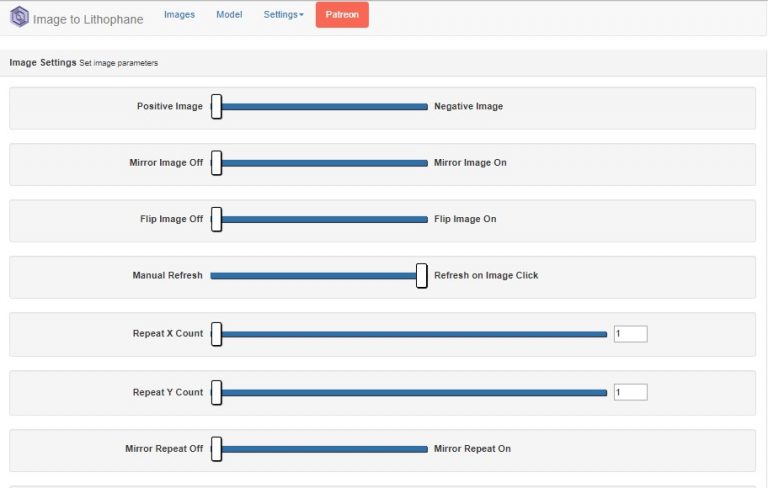
Task: Open the Images tab
Action: click(179, 15)
